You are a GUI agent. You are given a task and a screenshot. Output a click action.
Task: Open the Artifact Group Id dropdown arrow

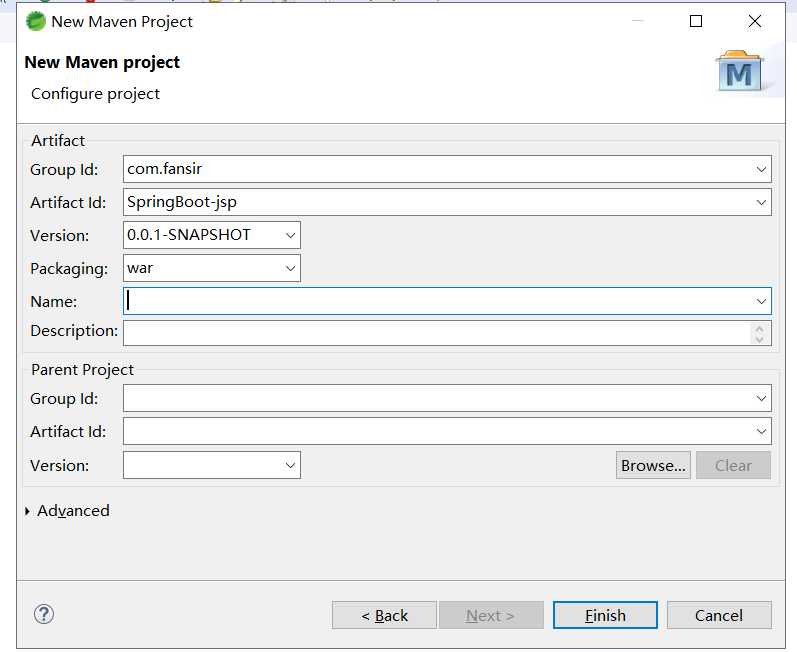pyautogui.click(x=761, y=169)
